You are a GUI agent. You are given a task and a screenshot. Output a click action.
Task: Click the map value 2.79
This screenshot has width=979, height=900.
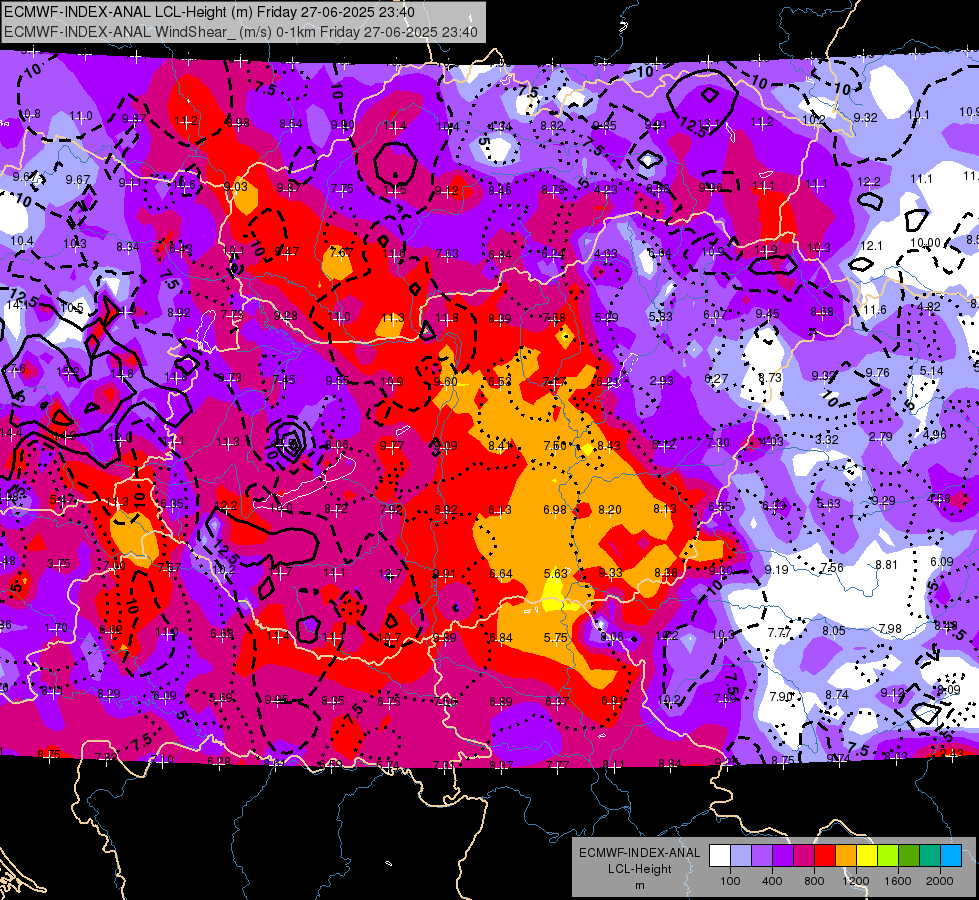[880, 437]
